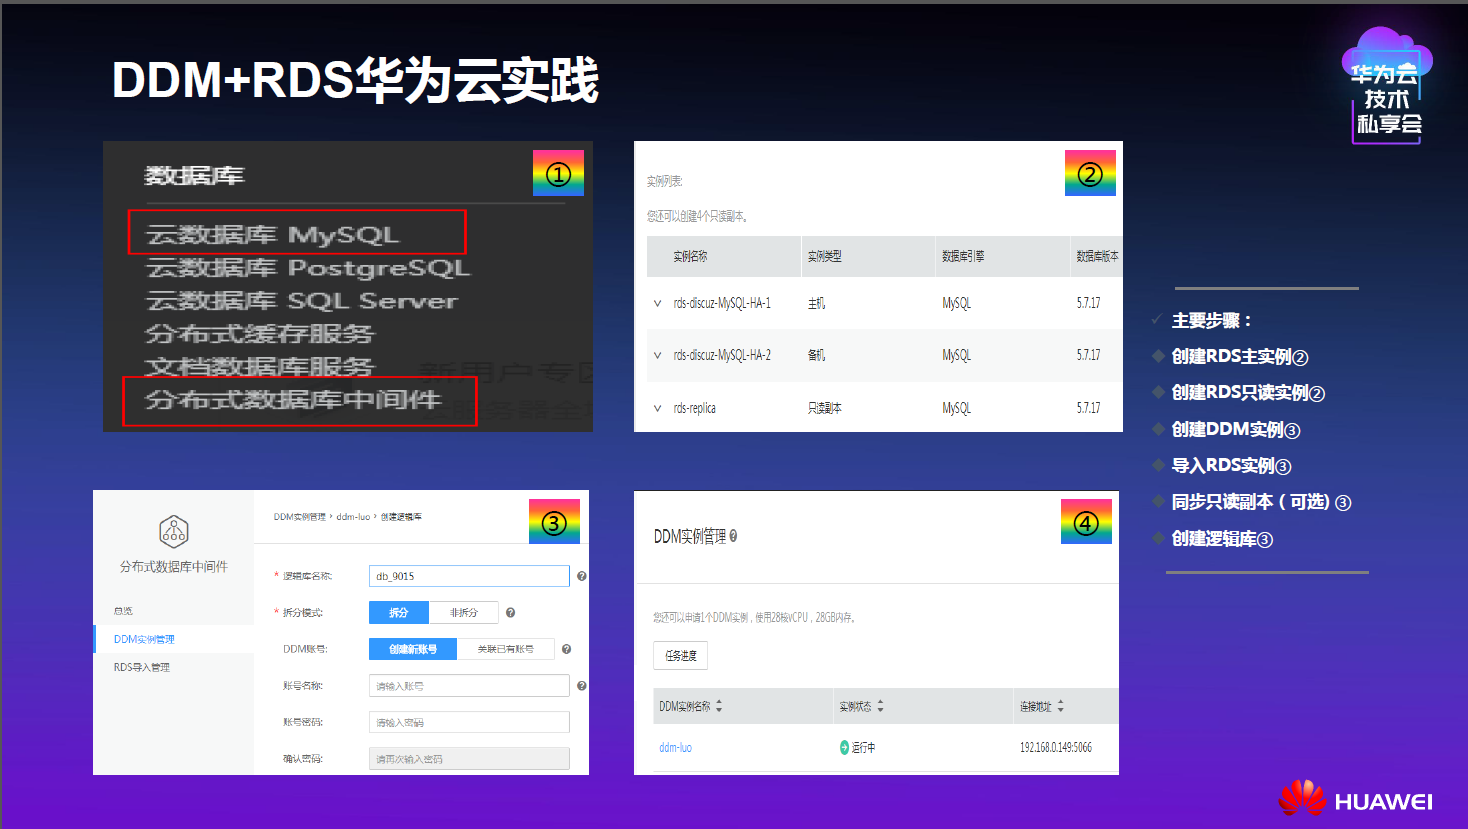Click 创建逻辑库 in the breadcrumb
Image resolution: width=1468 pixels, height=829 pixels.
click(x=401, y=517)
